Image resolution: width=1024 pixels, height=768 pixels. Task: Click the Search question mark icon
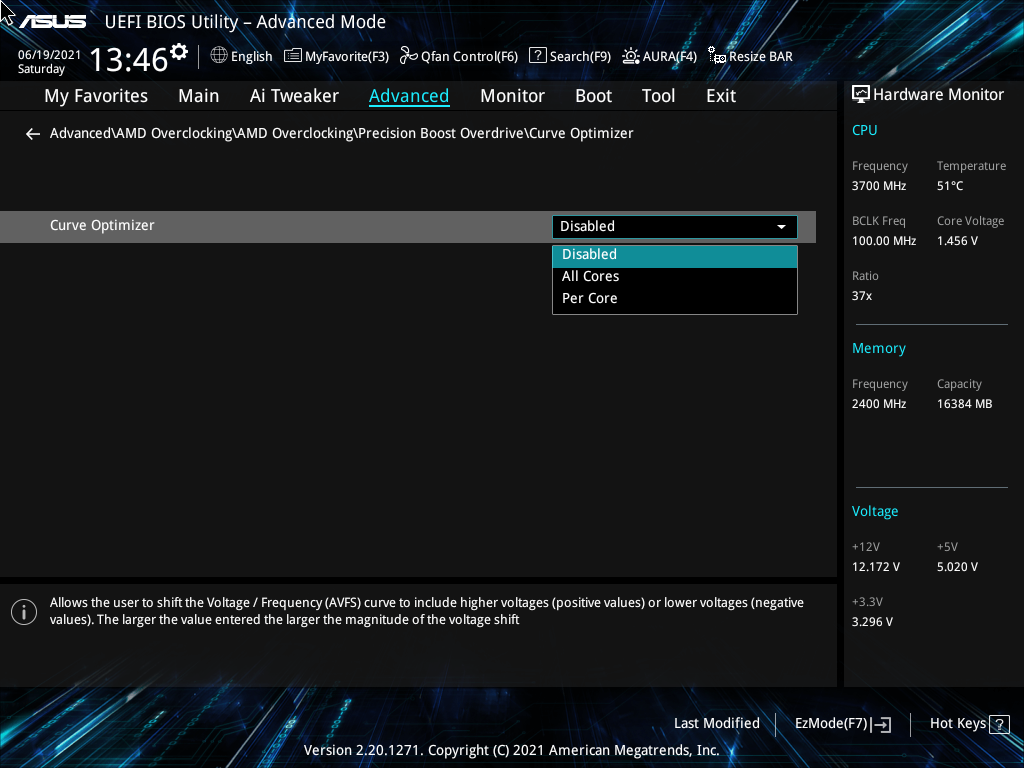(x=537, y=56)
